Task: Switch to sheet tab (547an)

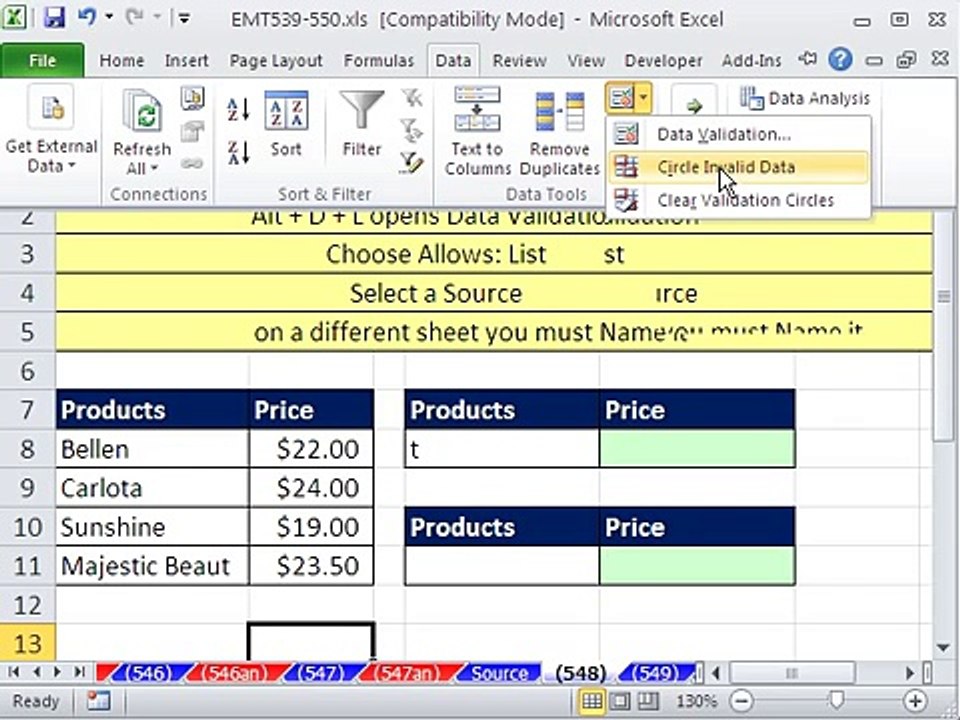Action: 406,673
